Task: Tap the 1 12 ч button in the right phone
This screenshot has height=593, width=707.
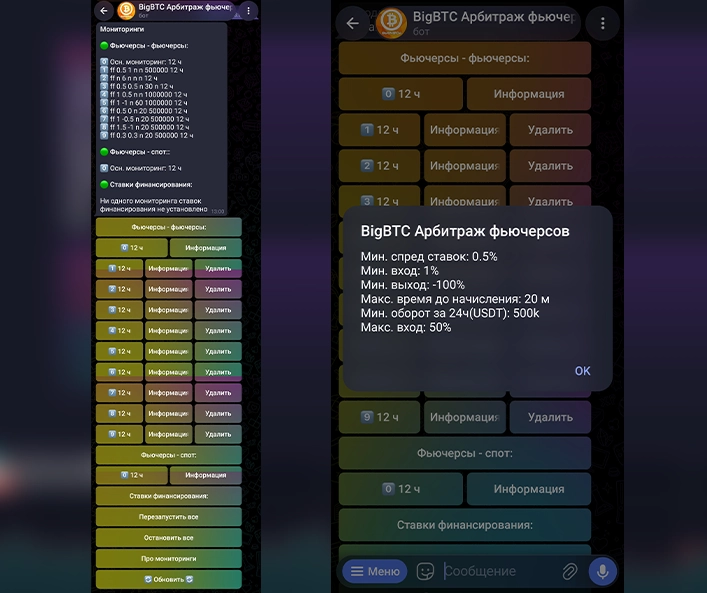Action: (380, 130)
